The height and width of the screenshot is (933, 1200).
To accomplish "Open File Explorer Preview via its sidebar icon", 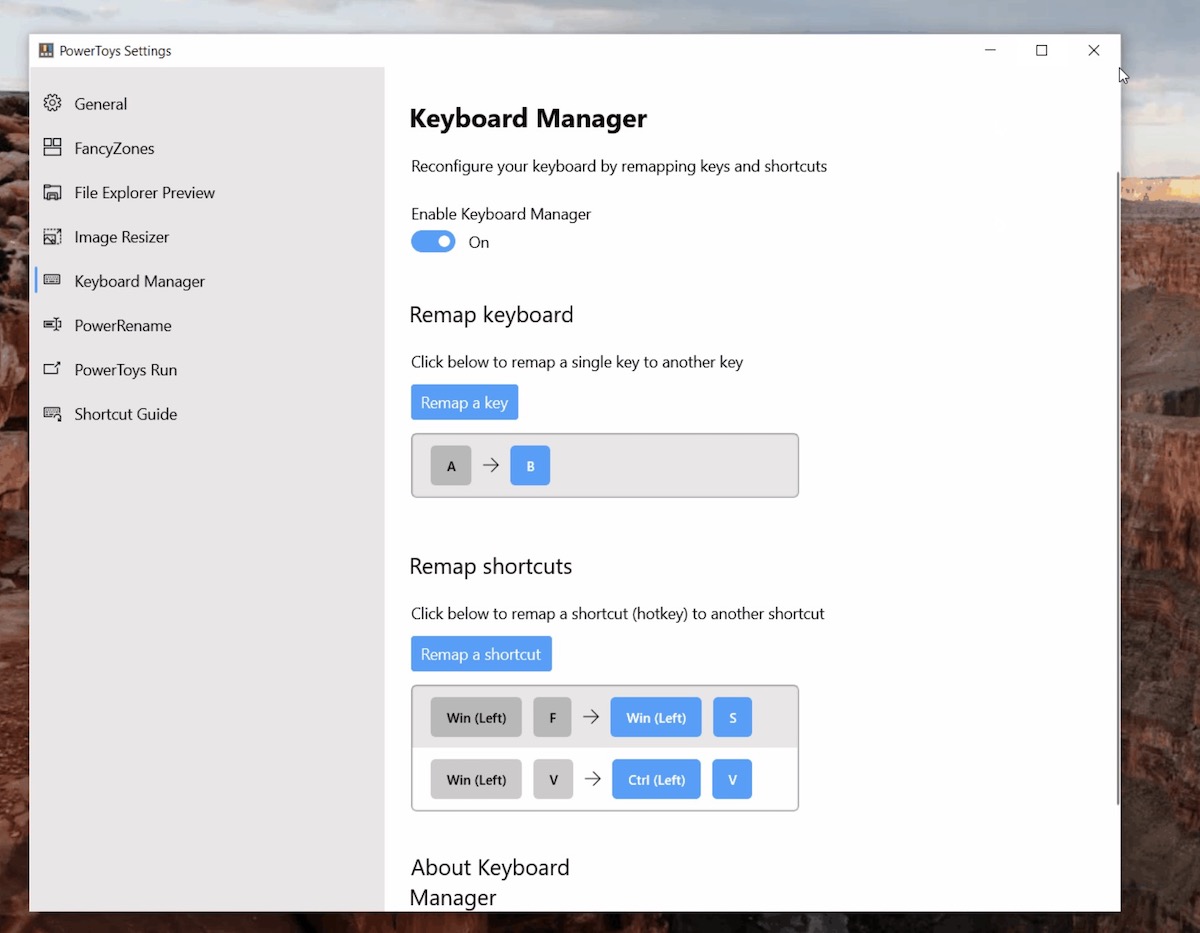I will click(53, 192).
